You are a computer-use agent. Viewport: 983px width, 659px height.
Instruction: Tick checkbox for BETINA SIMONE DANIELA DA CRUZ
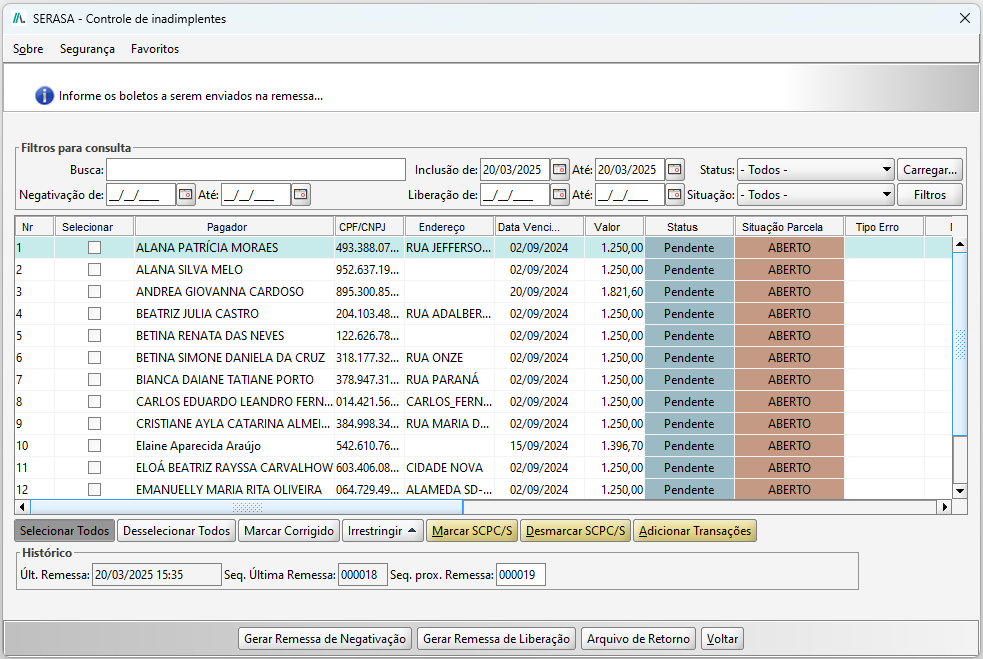point(94,357)
